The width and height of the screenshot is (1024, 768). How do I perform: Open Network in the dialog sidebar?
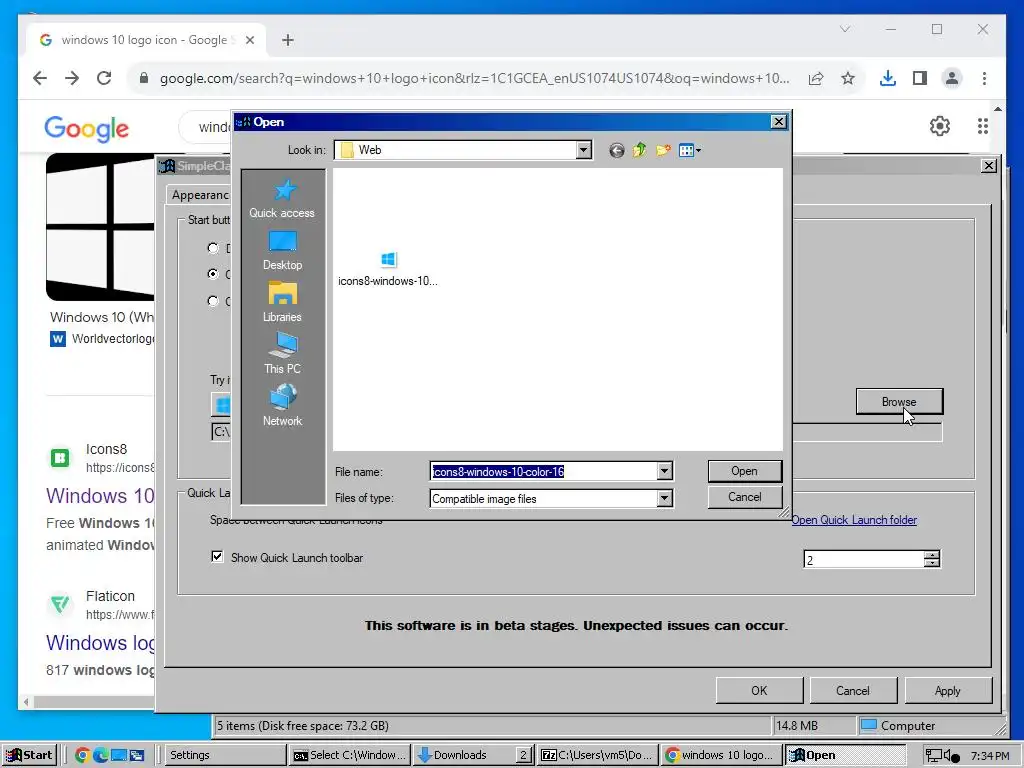point(282,406)
